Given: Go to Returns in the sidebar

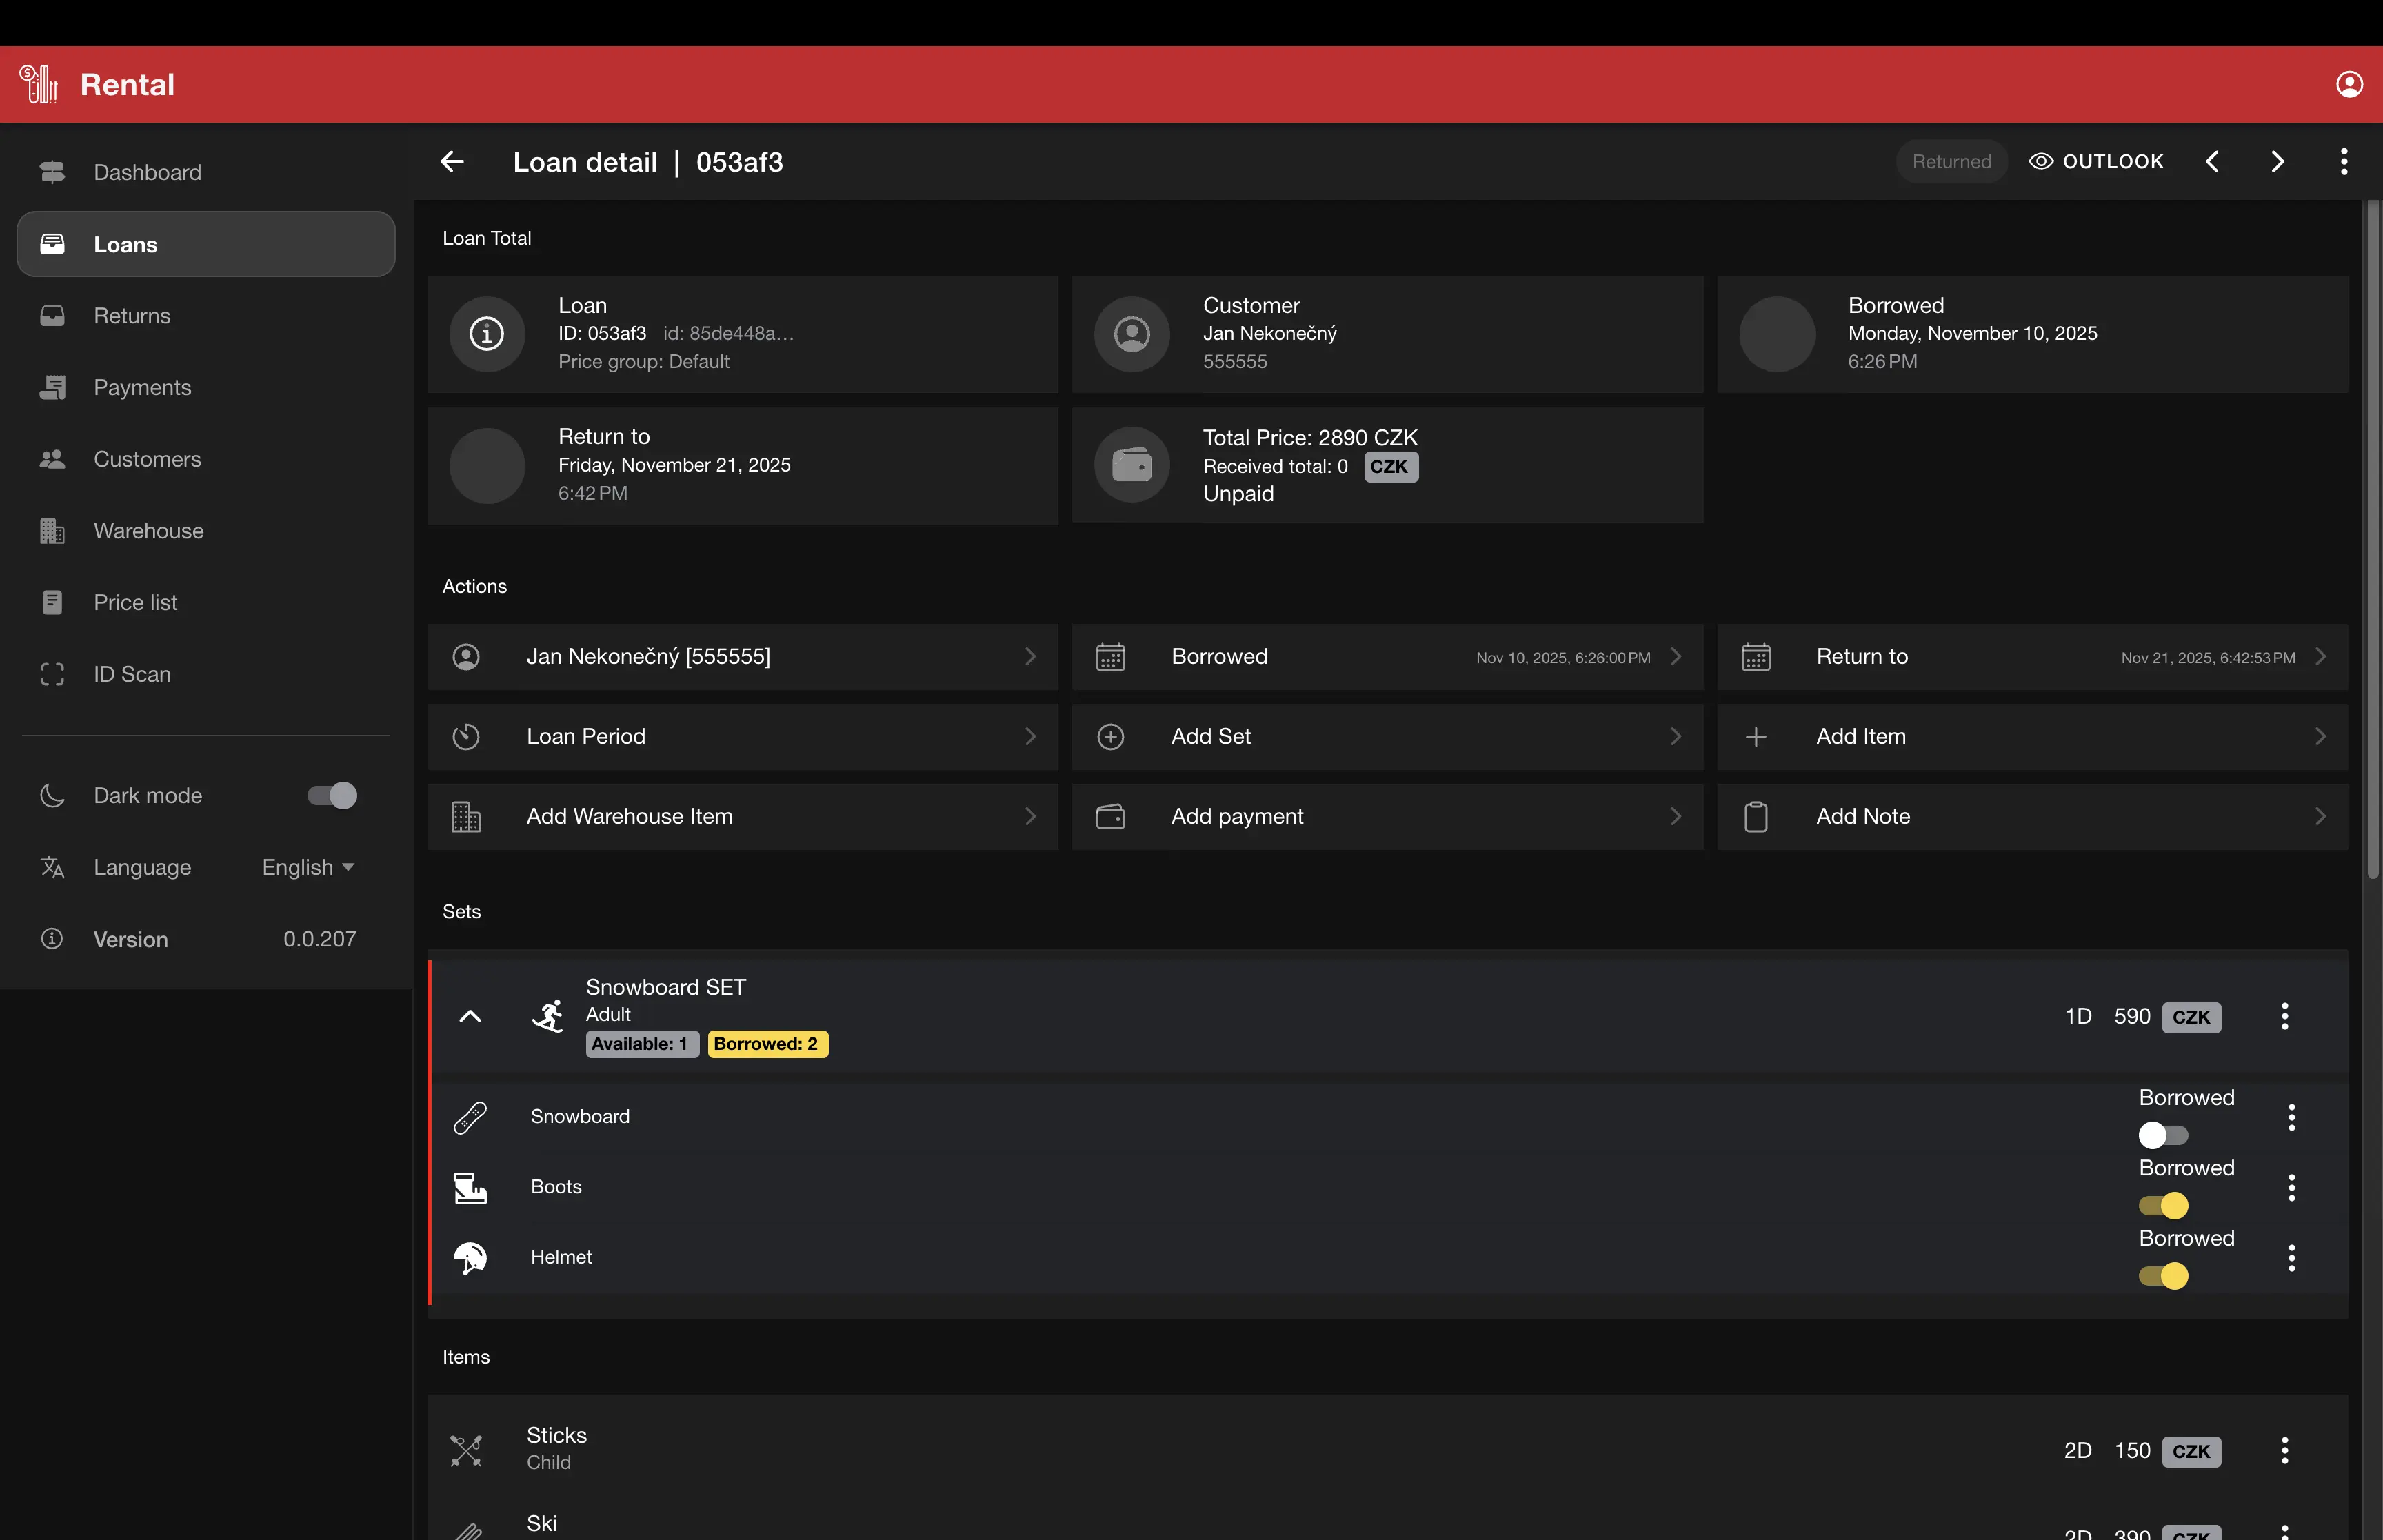Looking at the screenshot, I should (x=206, y=316).
